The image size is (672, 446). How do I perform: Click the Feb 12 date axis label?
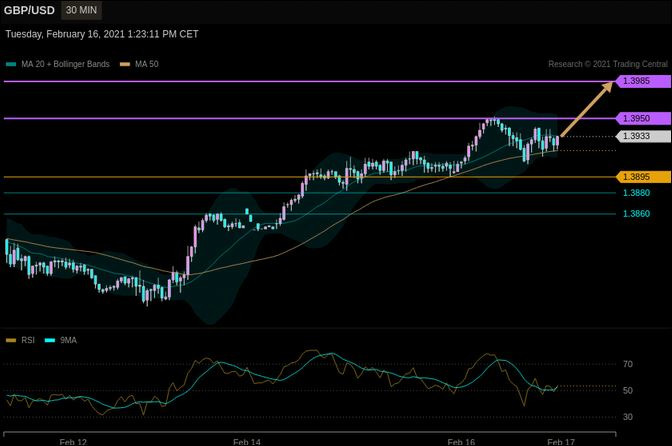73,442
